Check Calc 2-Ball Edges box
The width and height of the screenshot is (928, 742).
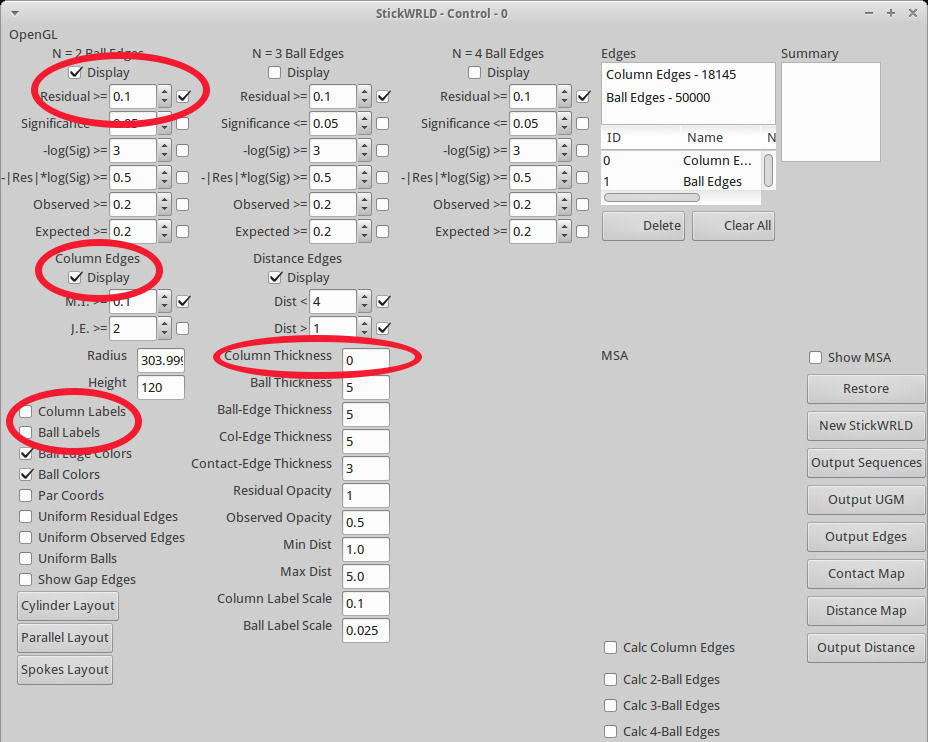[x=610, y=679]
